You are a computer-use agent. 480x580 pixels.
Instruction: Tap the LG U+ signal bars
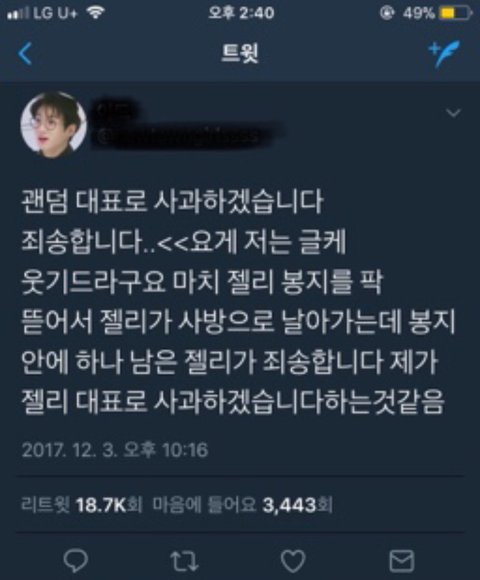point(17,14)
